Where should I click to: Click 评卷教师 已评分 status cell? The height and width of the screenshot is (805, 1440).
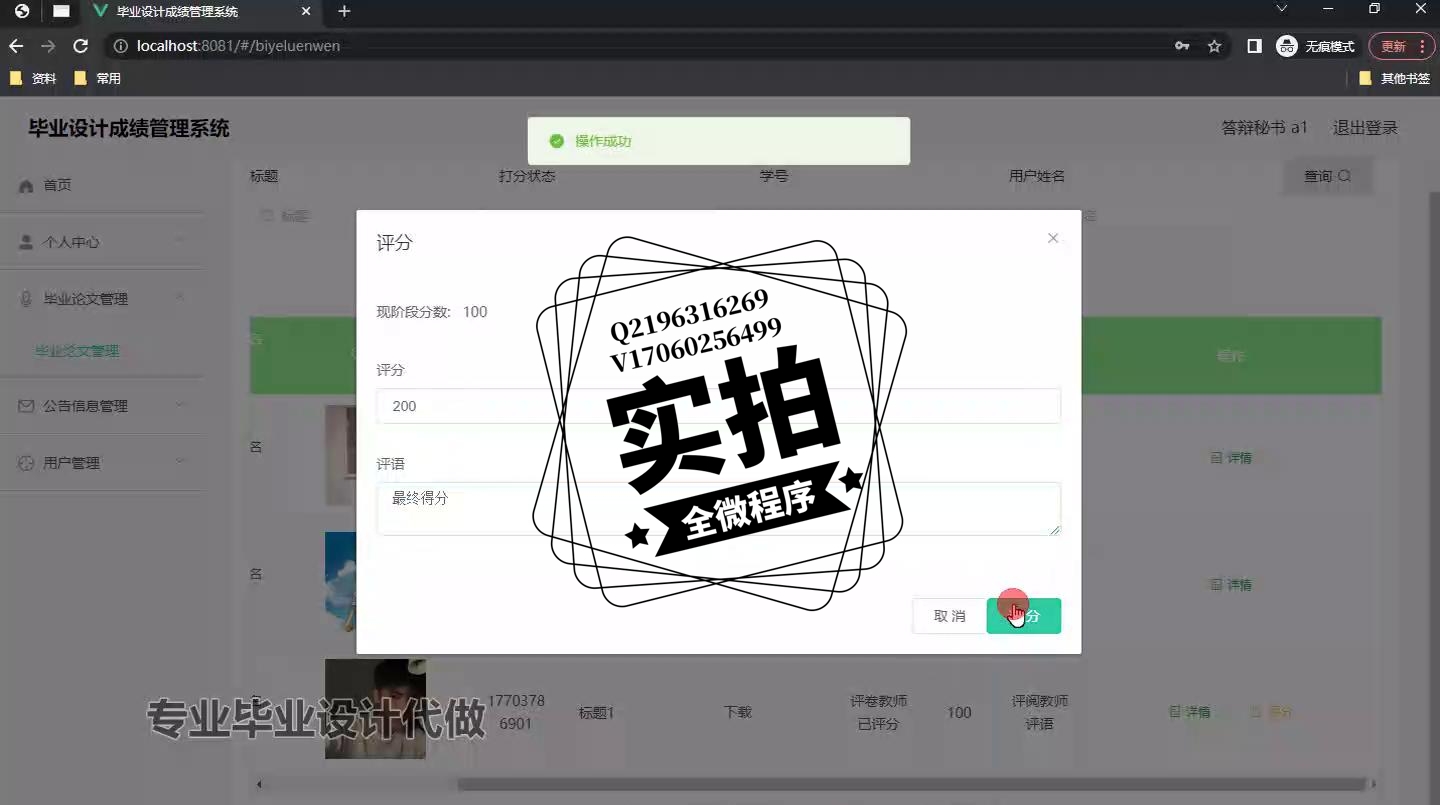click(878, 712)
